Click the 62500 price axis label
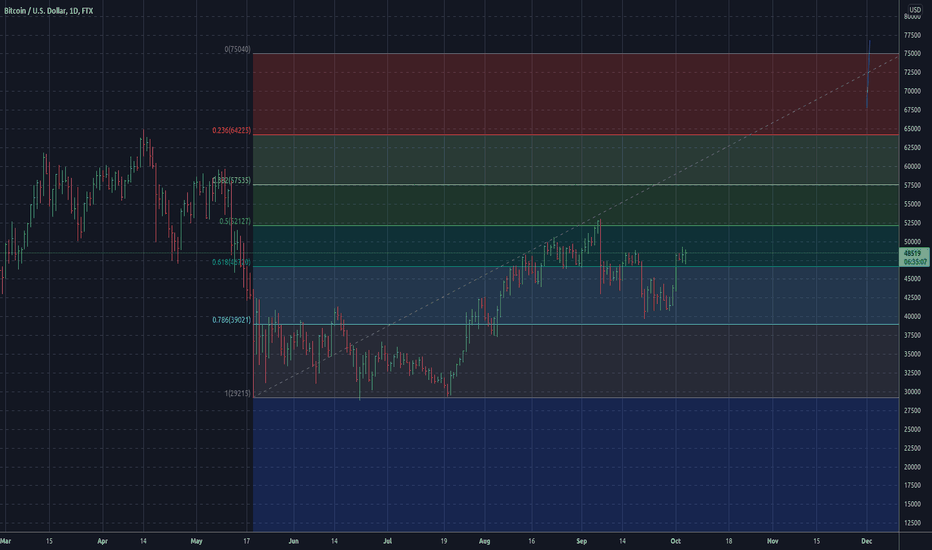This screenshot has height=550, width=932. coord(912,147)
